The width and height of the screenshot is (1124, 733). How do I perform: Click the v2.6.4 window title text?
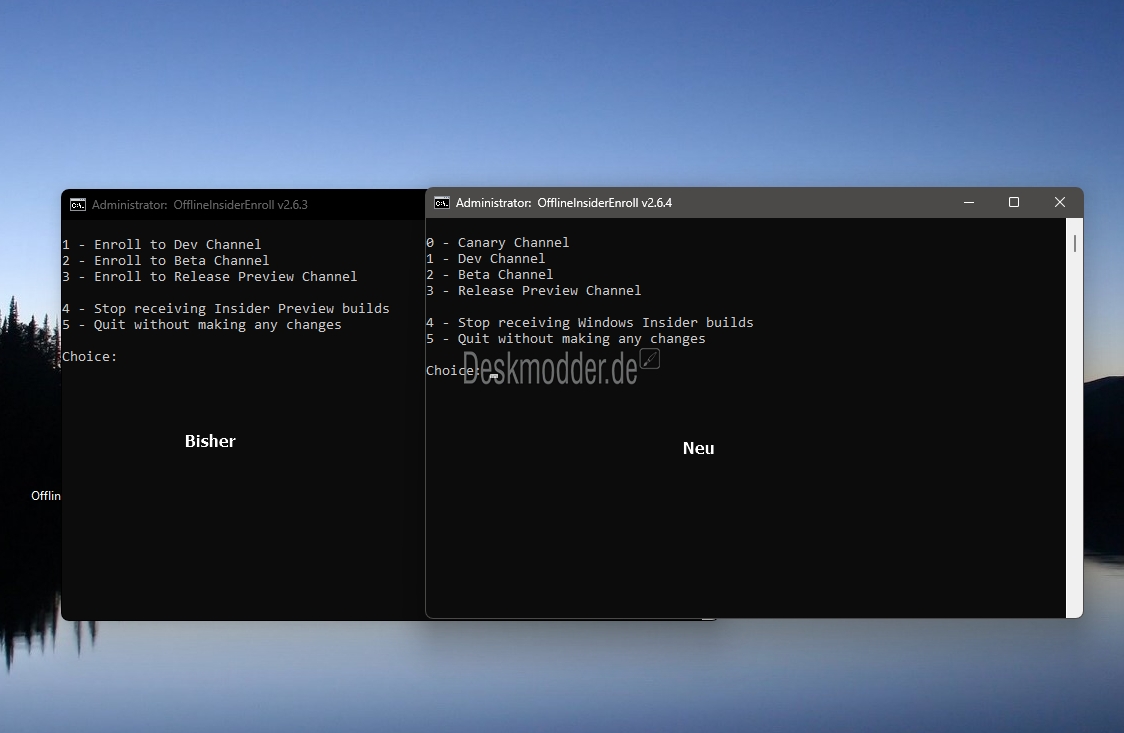click(x=563, y=203)
